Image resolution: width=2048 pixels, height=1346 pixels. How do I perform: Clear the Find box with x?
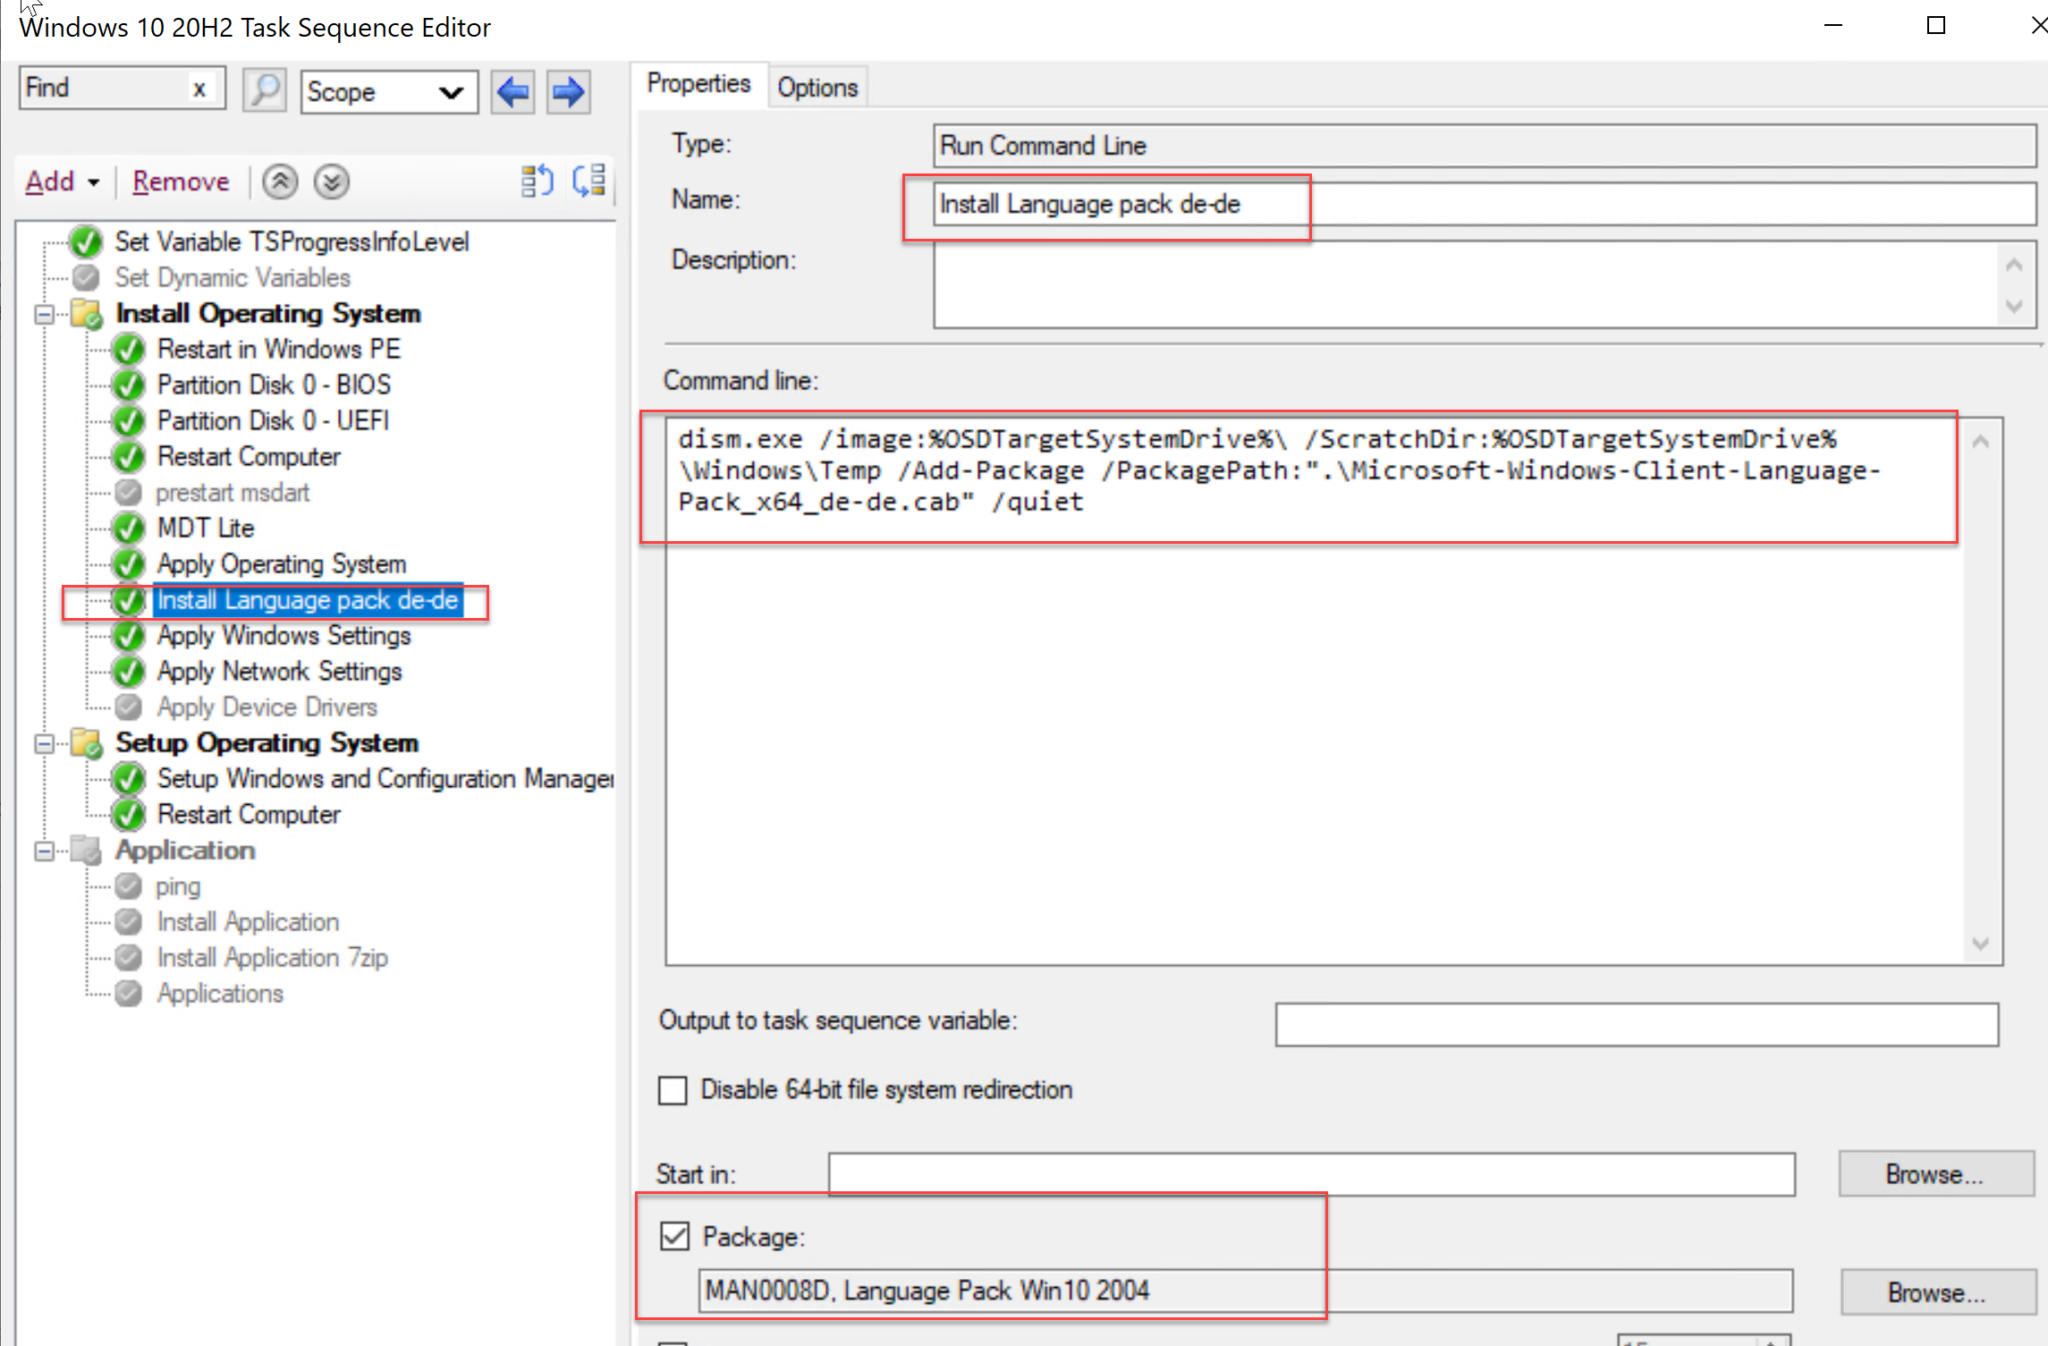click(199, 89)
